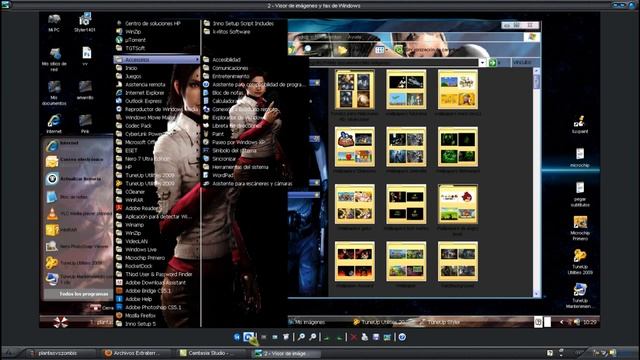Click the help icon near the system tray
Viewport: 640px width, 360px height.
550,353
